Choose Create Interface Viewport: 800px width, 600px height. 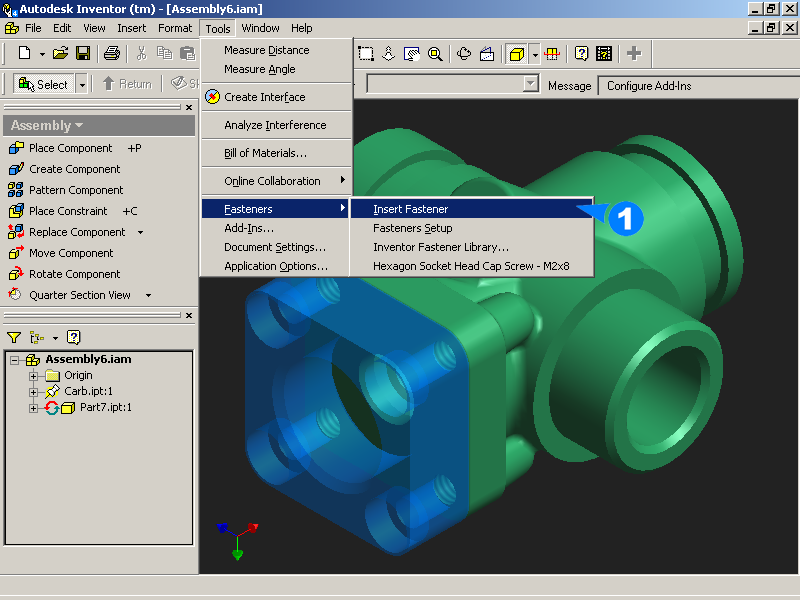point(276,97)
